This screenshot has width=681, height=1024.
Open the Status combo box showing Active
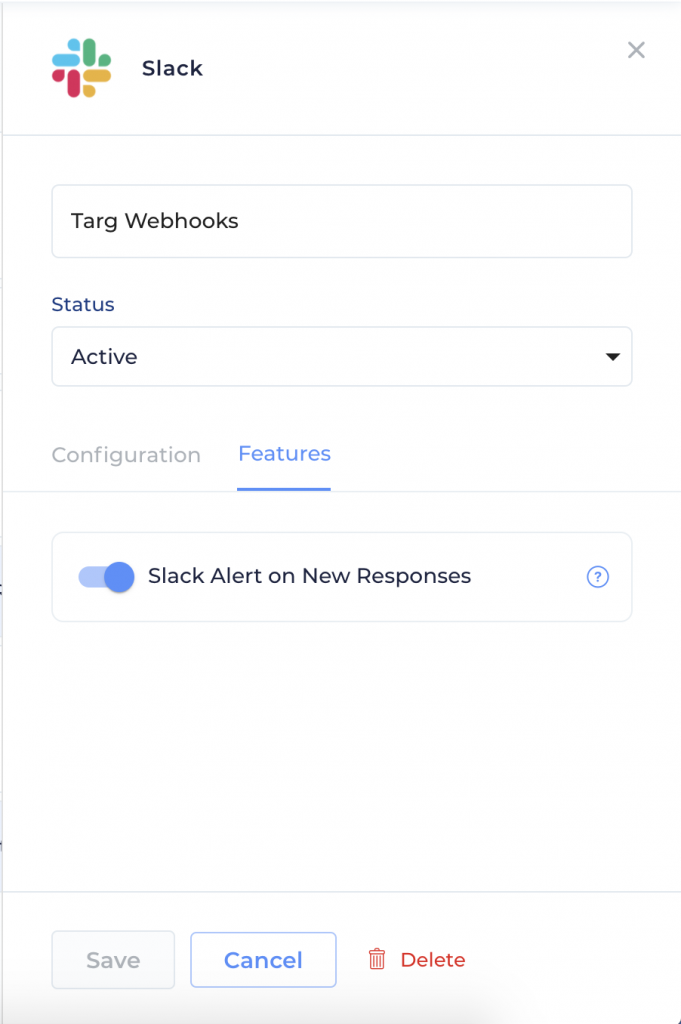click(x=341, y=357)
